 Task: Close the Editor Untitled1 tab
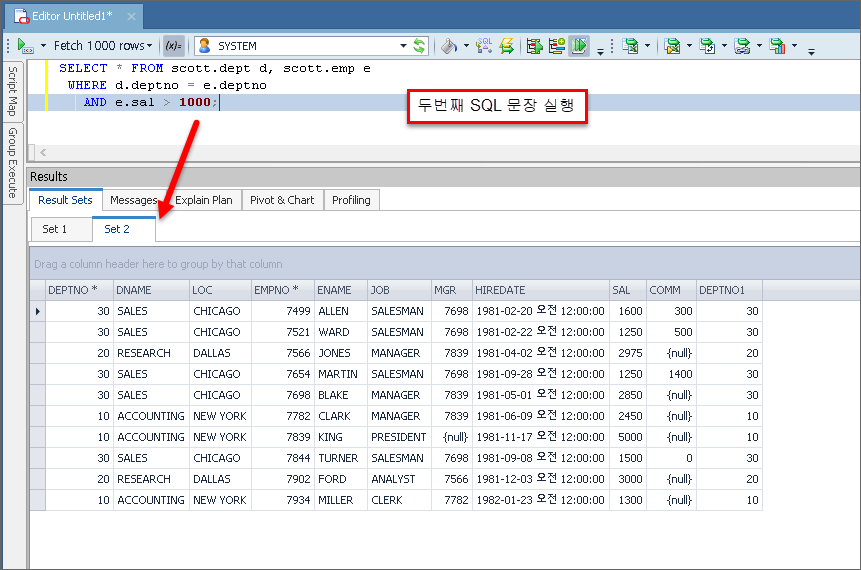tap(131, 16)
